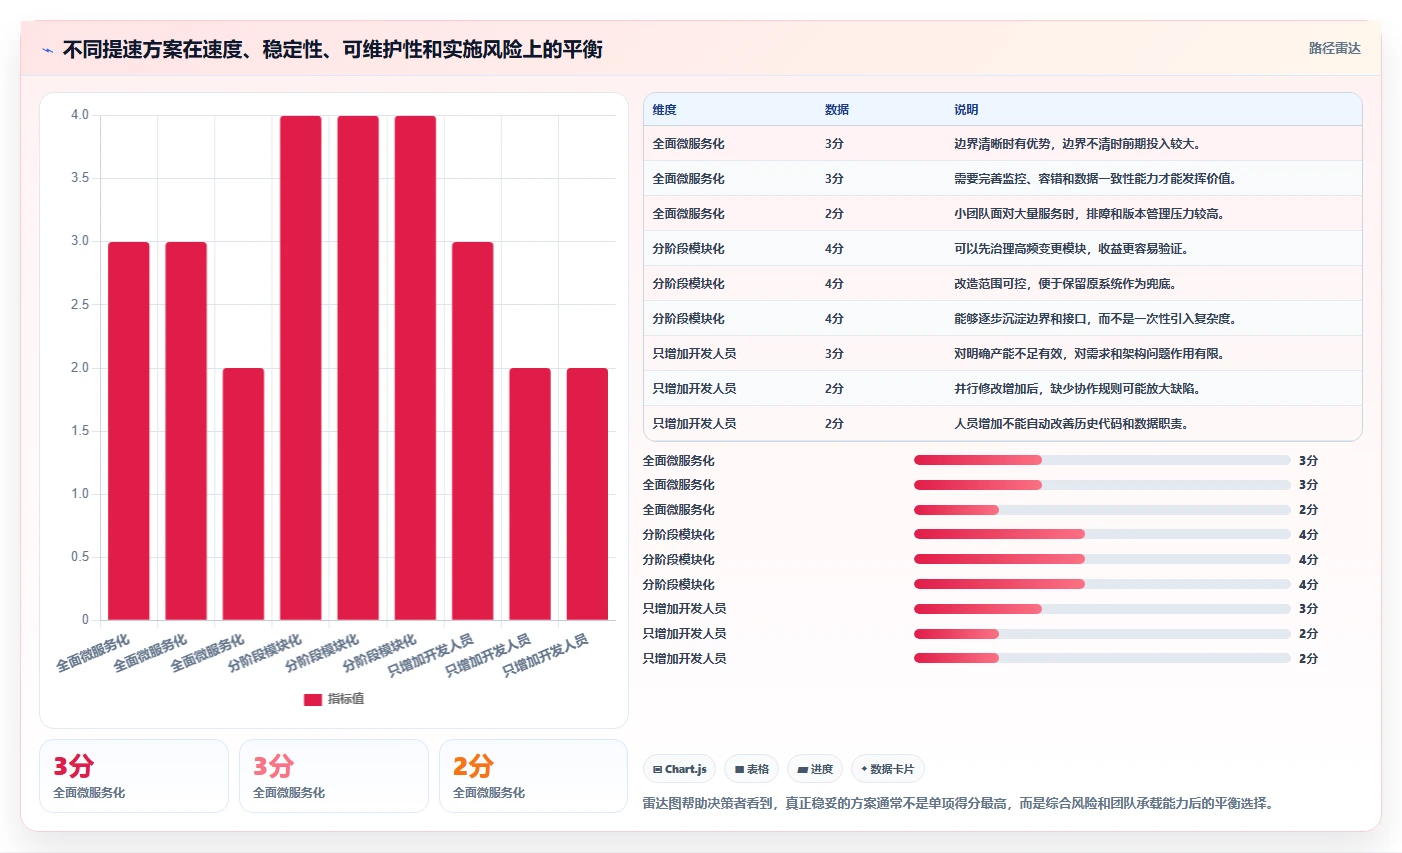Select the page title about 不同提速方案

pyautogui.click(x=332, y=49)
